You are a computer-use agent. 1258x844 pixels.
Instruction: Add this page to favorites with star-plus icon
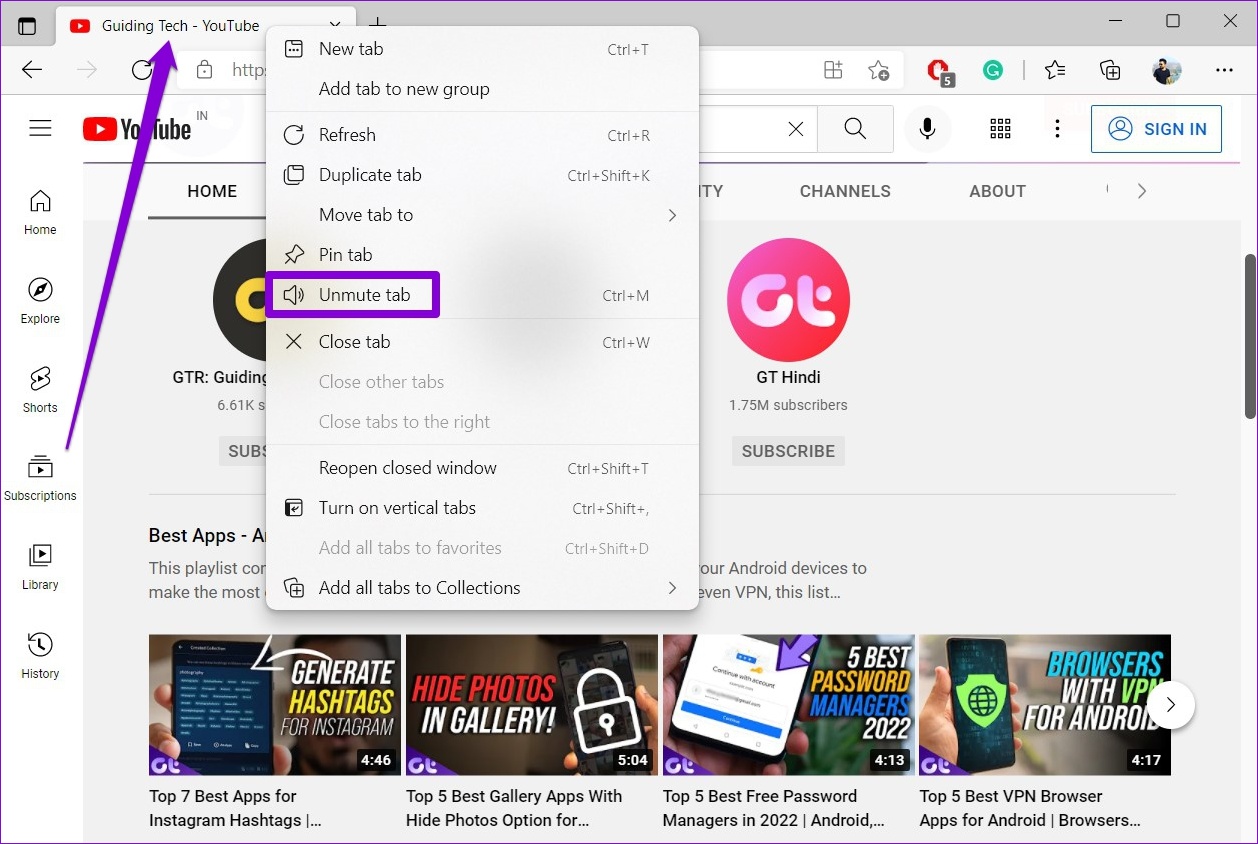(x=878, y=70)
